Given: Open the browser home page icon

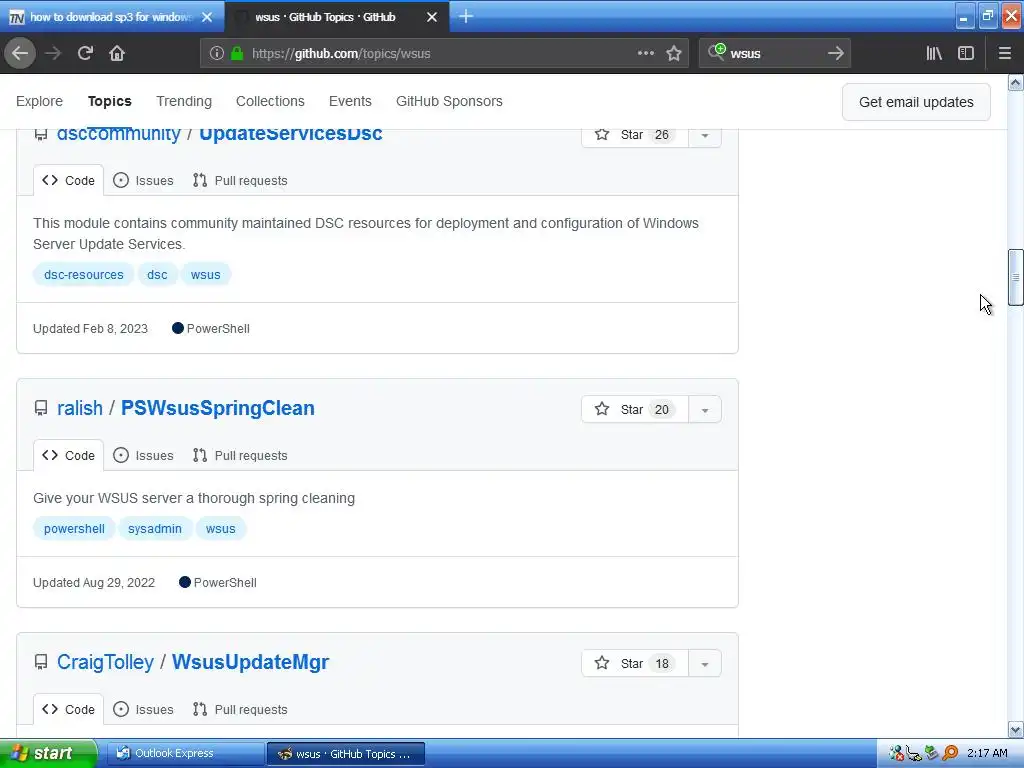Looking at the screenshot, I should coord(117,53).
